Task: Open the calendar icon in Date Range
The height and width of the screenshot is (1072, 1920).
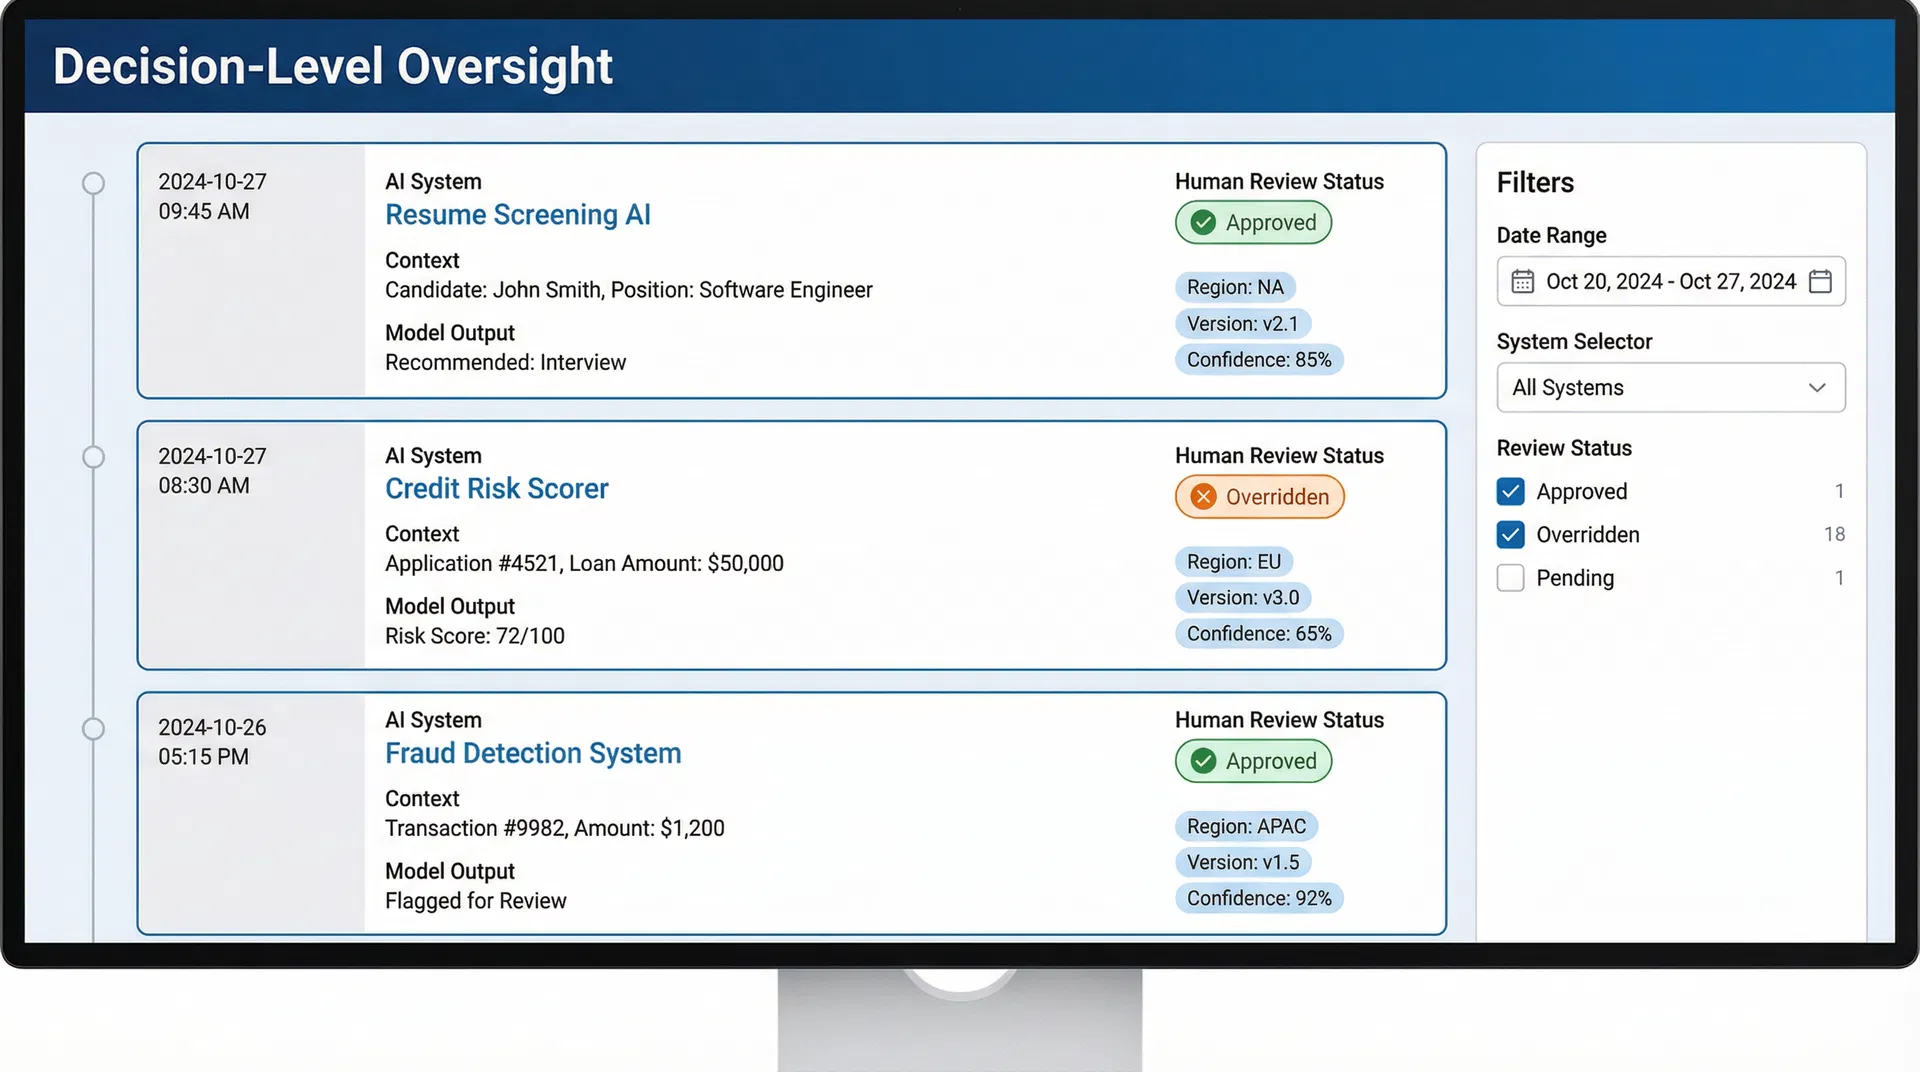Action: point(1523,281)
